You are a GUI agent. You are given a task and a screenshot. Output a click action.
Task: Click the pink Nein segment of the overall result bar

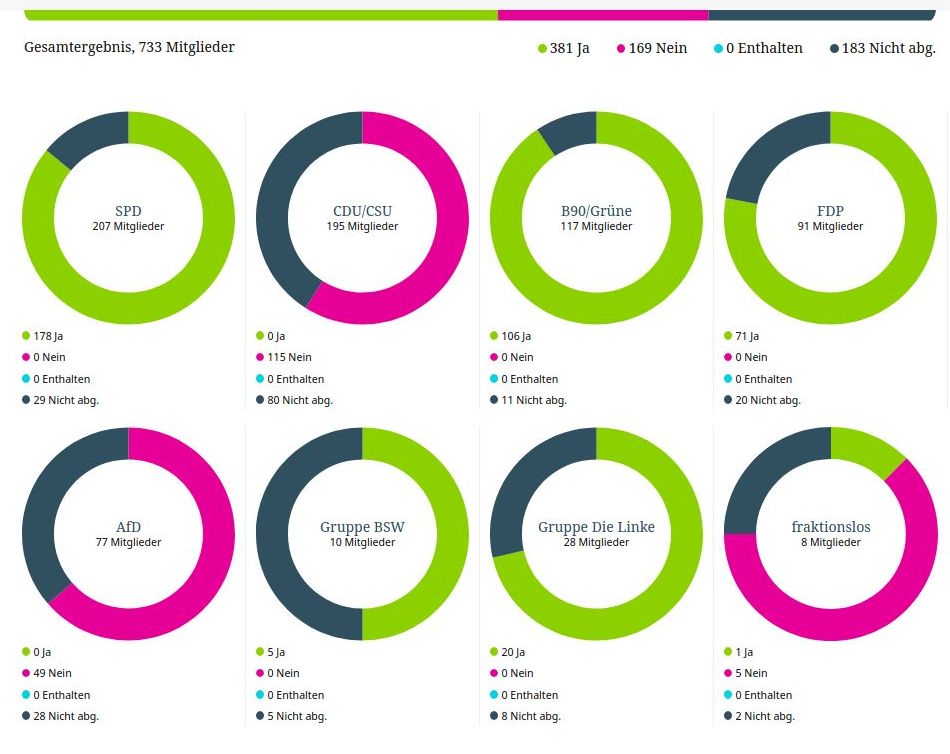tap(603, 15)
